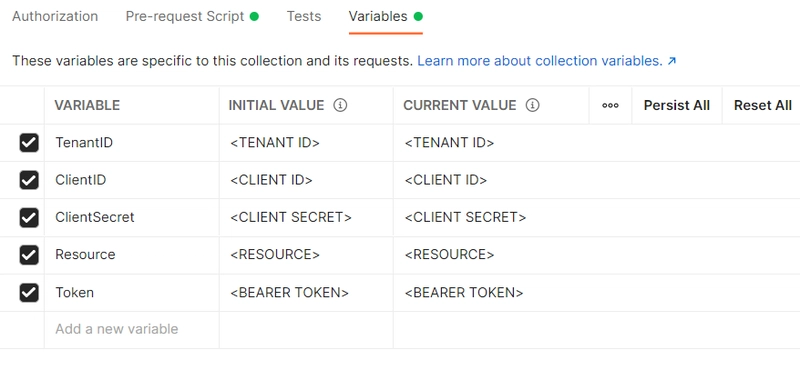Screen dimensions: 800x380
Task: Click the Persist All button
Action: 677,105
